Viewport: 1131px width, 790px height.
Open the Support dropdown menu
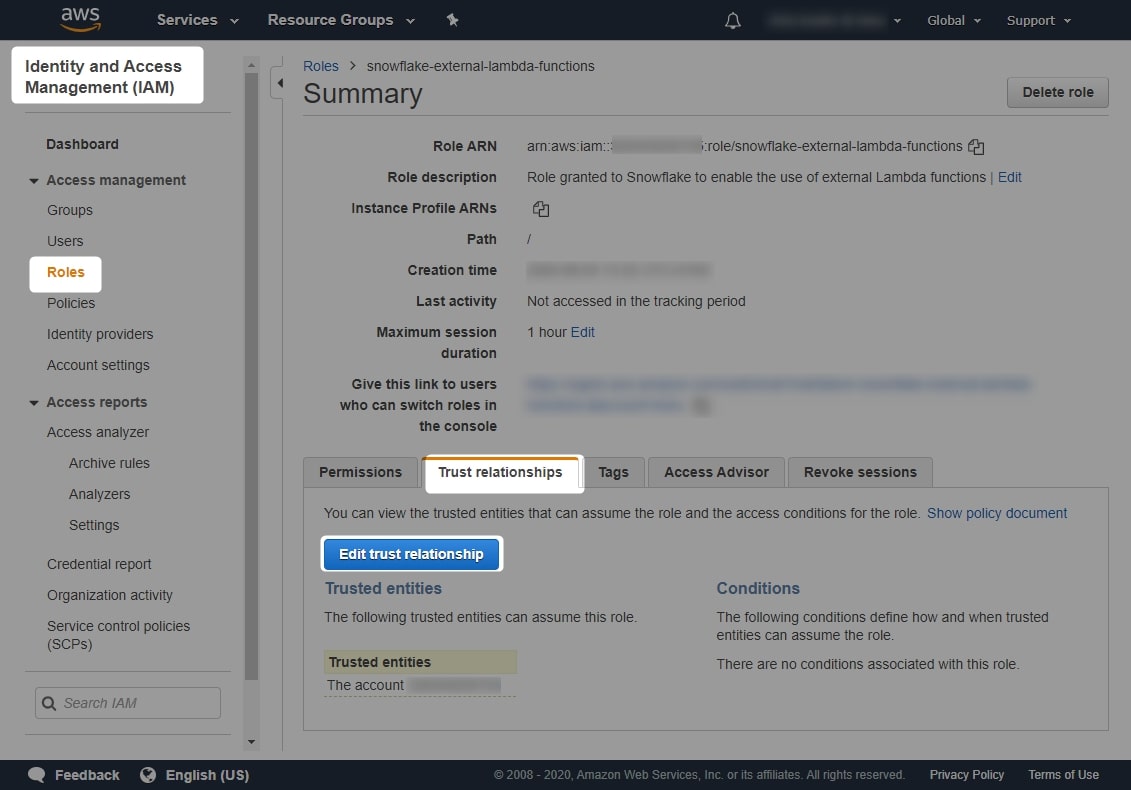pyautogui.click(x=1039, y=20)
